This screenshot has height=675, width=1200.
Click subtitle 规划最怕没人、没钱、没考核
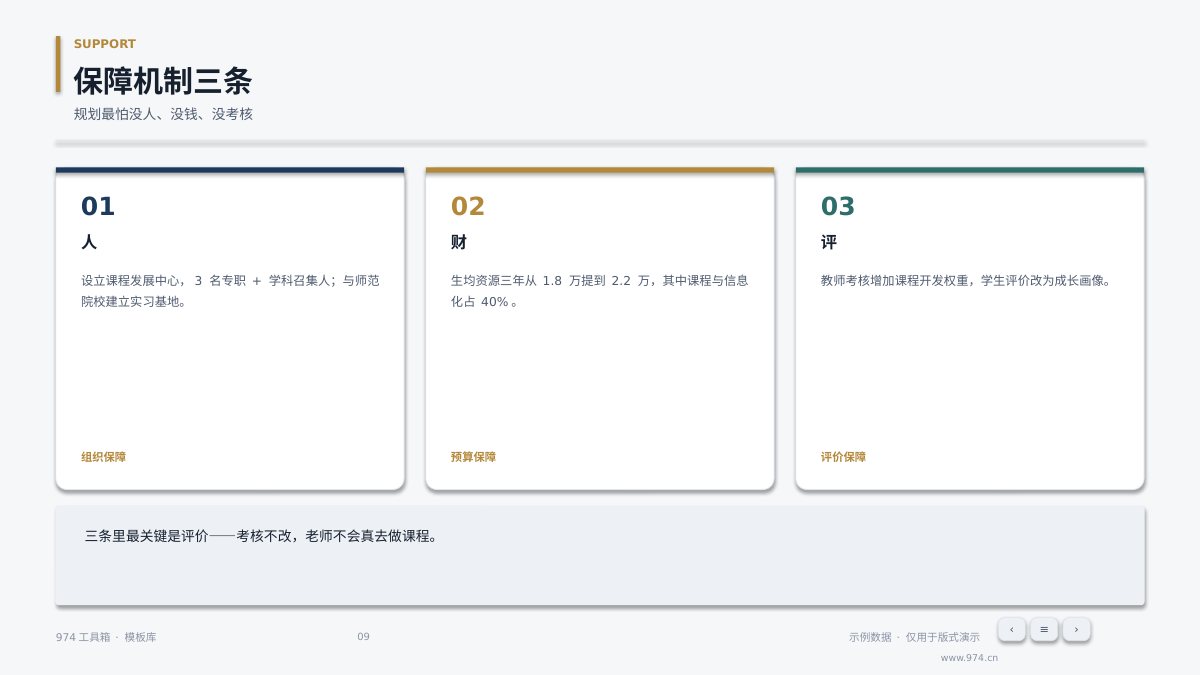(163, 114)
